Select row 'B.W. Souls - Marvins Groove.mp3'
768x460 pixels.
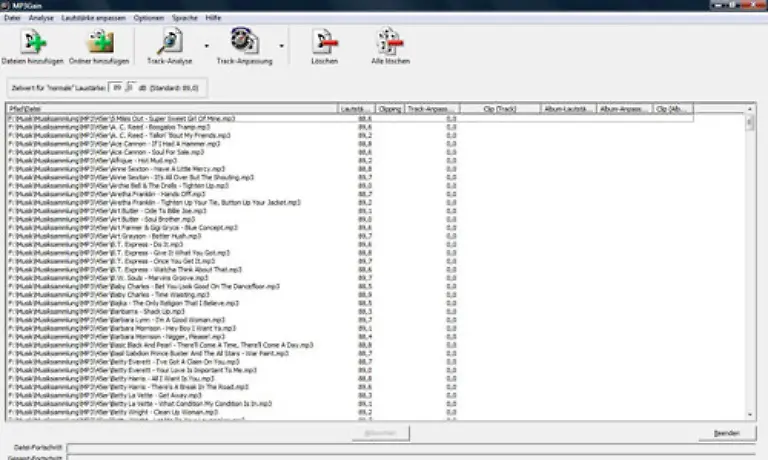tap(350, 278)
